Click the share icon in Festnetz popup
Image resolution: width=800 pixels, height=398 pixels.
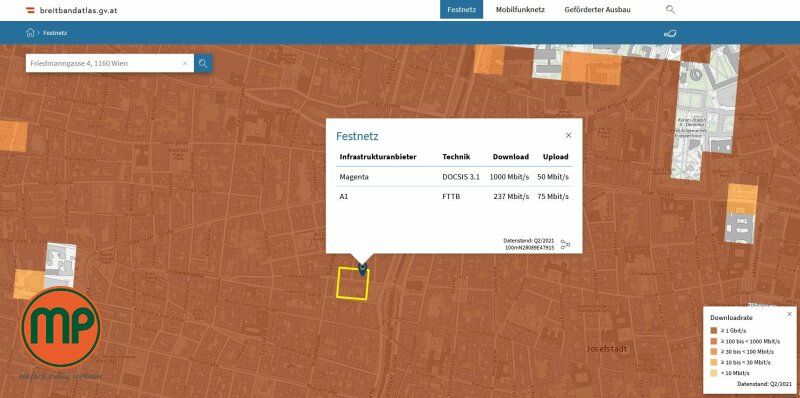[565, 244]
